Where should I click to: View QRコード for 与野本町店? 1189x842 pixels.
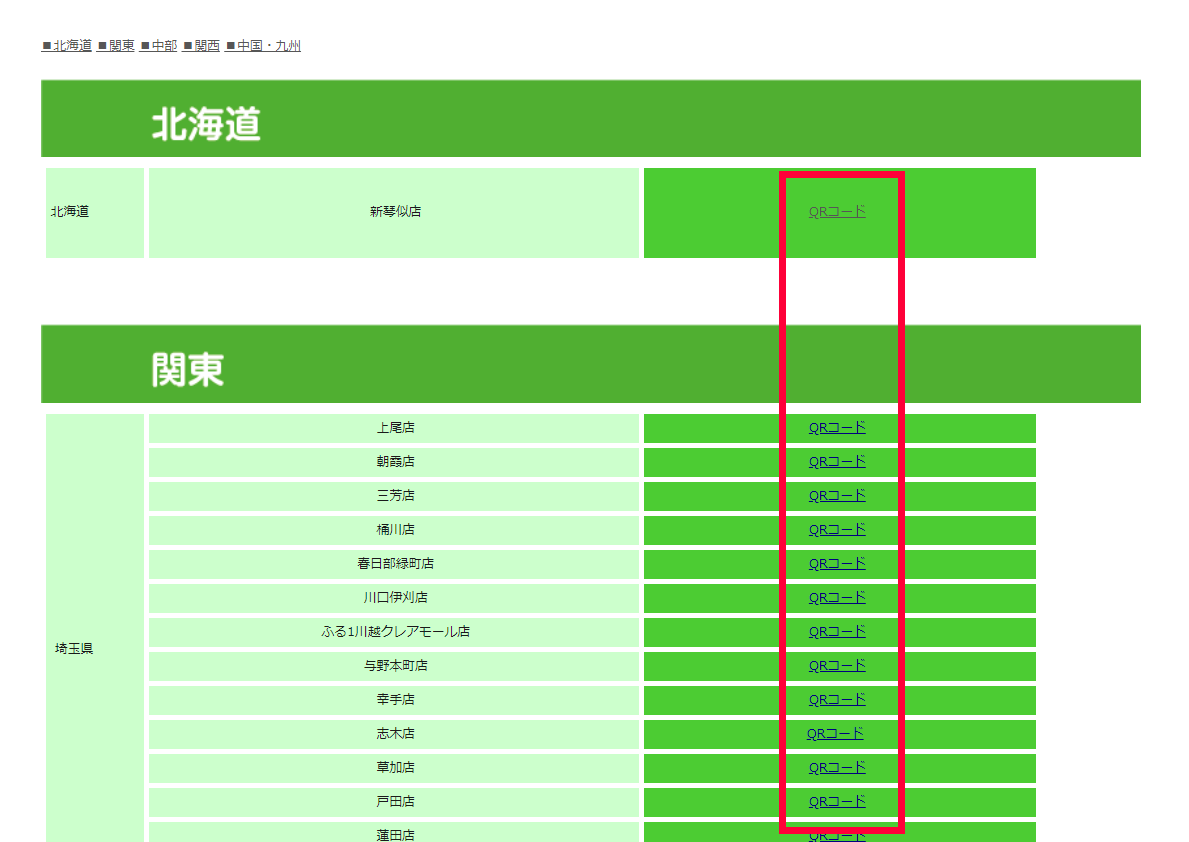pos(837,666)
